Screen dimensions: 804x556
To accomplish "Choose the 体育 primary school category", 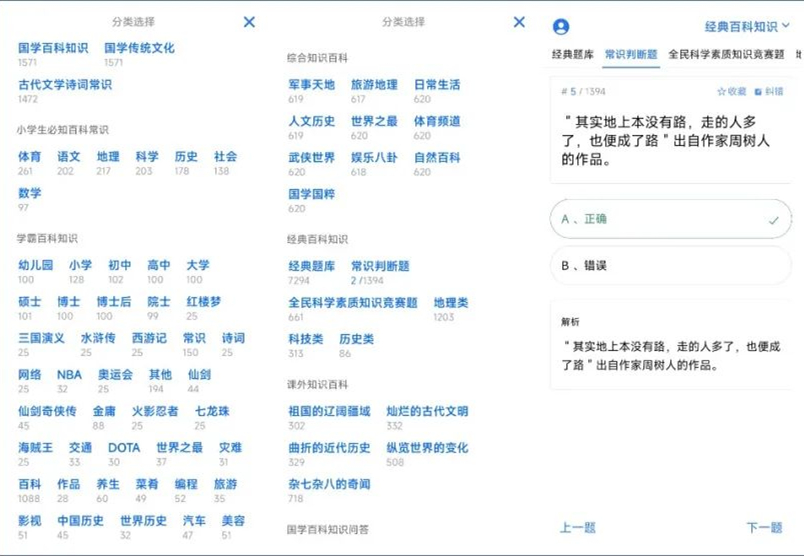I will point(29,156).
